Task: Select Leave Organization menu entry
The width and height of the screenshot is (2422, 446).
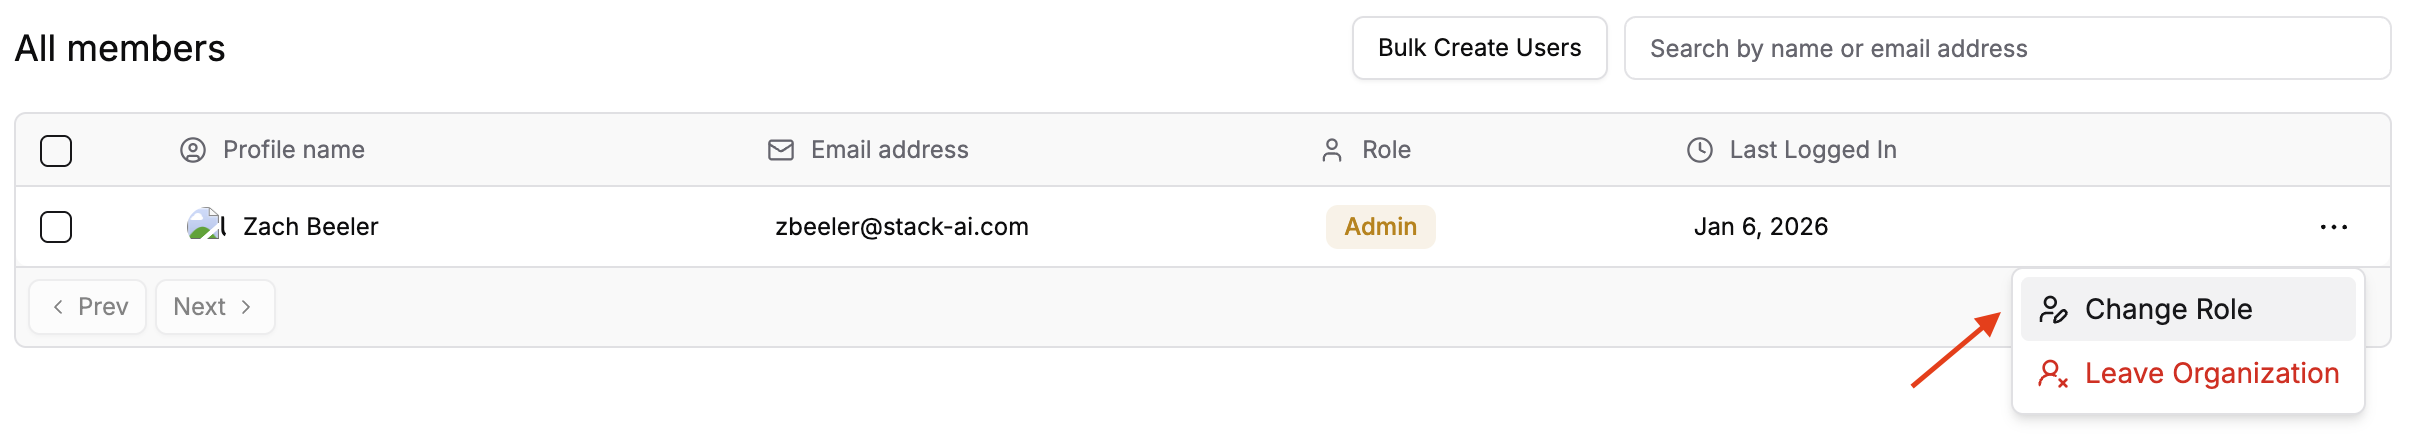Action: pos(2211,374)
